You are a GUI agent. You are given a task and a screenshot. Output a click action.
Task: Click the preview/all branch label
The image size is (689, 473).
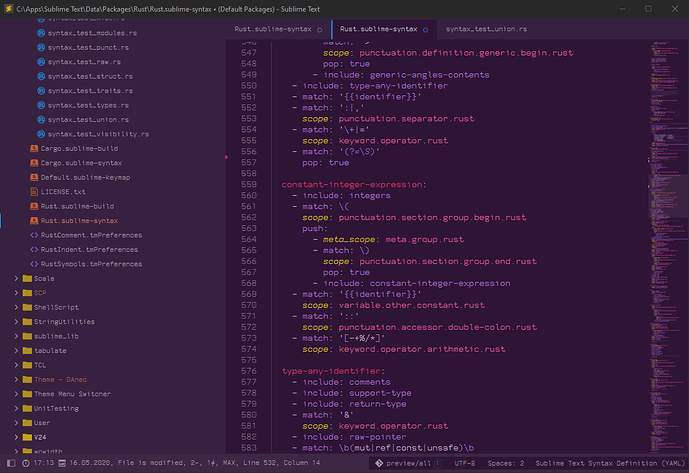tap(409, 463)
